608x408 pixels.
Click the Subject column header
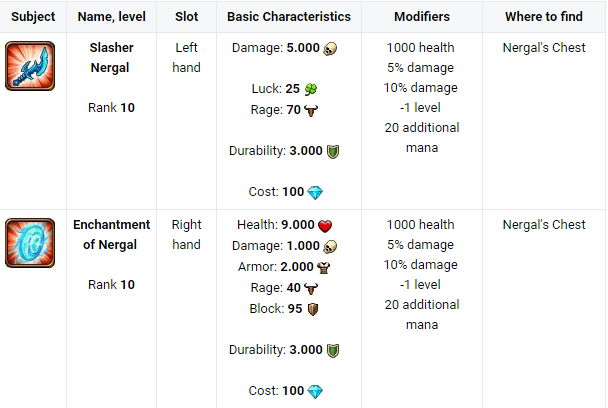(x=33, y=17)
